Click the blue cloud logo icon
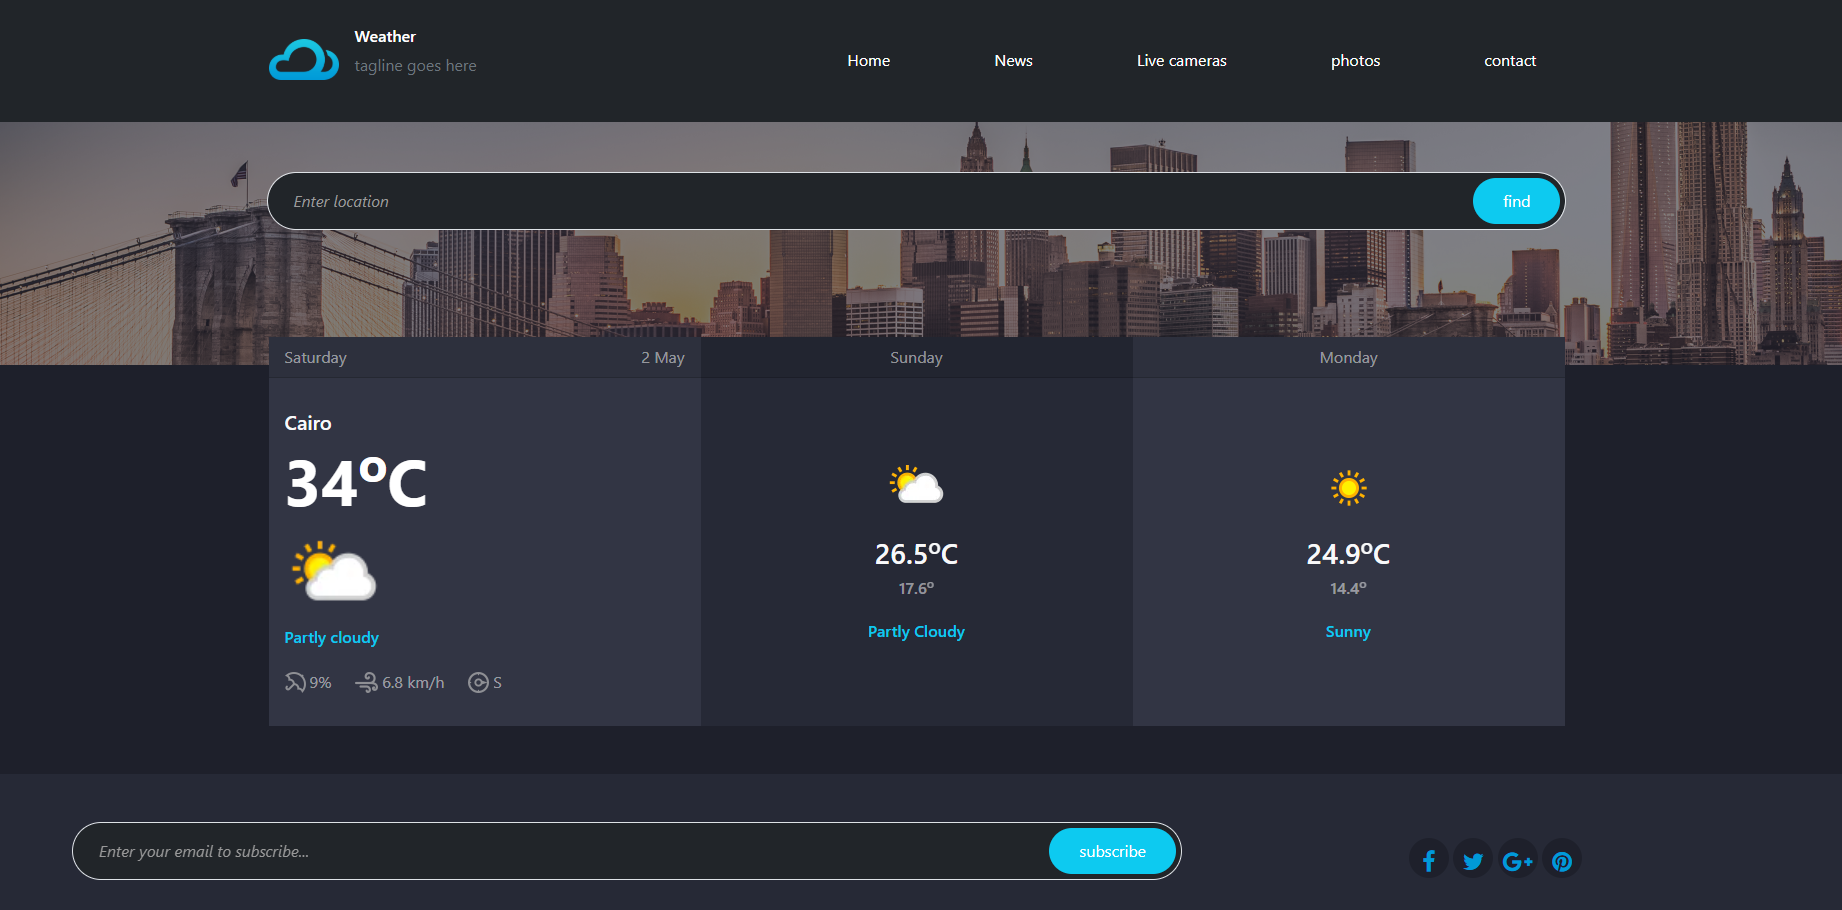Screen dimensions: 1842x910 [x=304, y=60]
